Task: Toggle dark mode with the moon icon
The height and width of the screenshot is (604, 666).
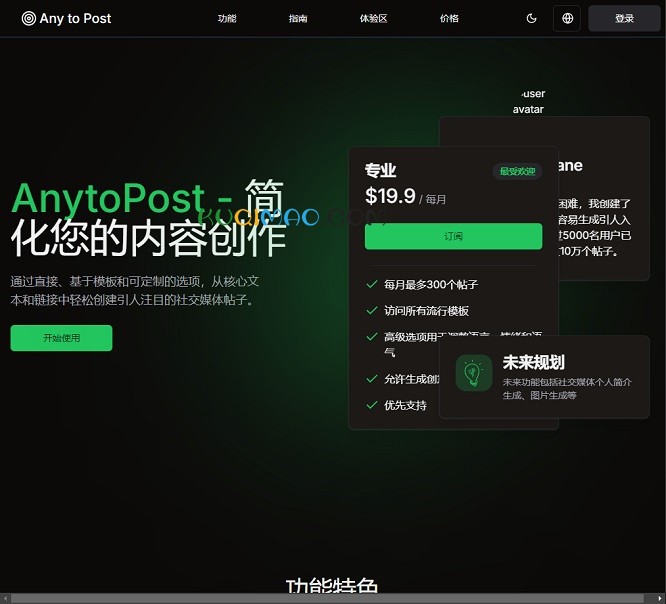Action: (x=531, y=18)
